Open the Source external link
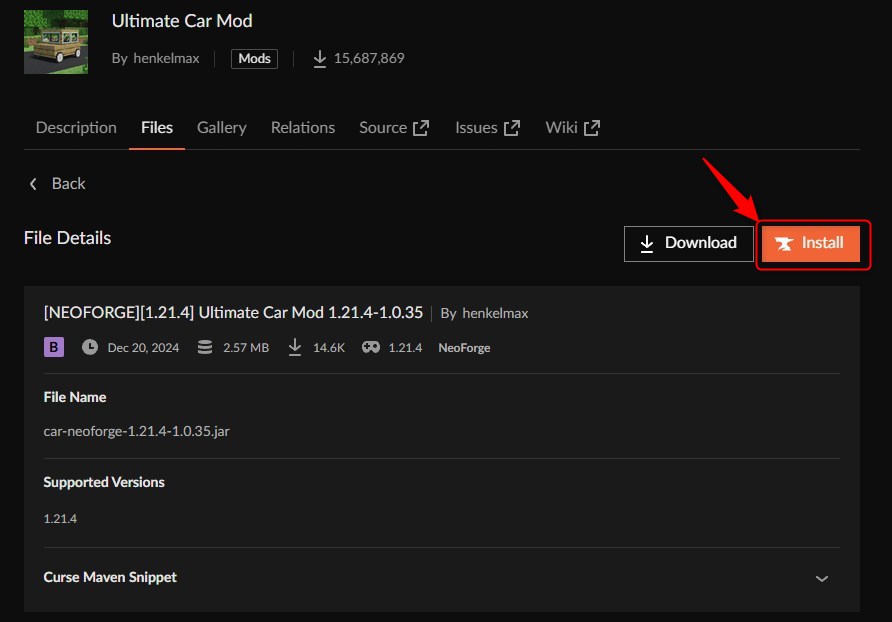This screenshot has height=622, width=892. coord(394,127)
